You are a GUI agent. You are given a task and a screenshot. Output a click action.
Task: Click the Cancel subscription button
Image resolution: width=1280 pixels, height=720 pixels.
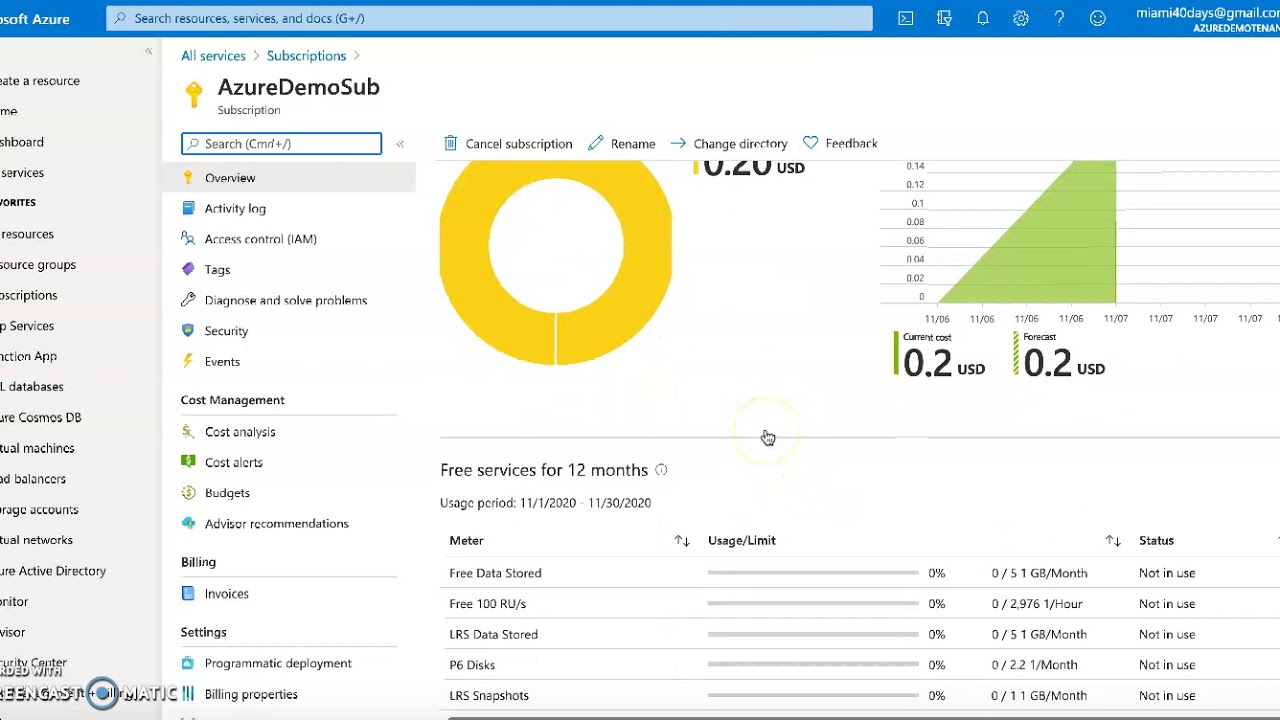(x=508, y=143)
